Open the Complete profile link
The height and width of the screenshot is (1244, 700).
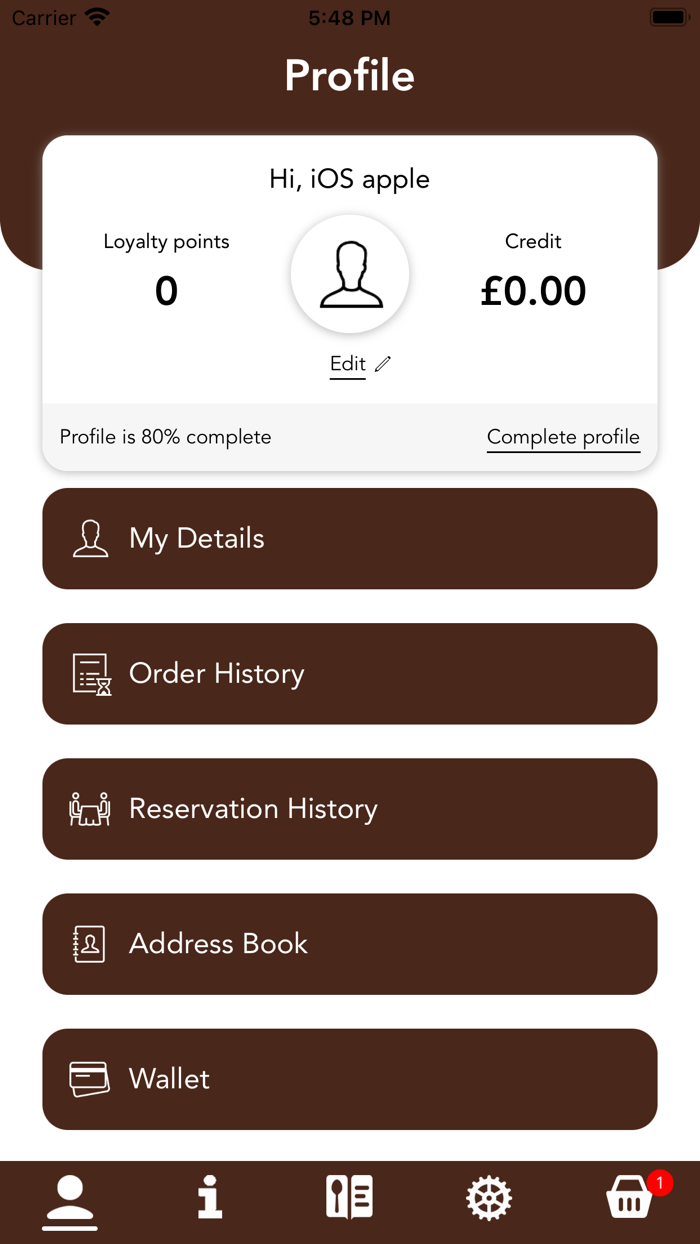[563, 437]
